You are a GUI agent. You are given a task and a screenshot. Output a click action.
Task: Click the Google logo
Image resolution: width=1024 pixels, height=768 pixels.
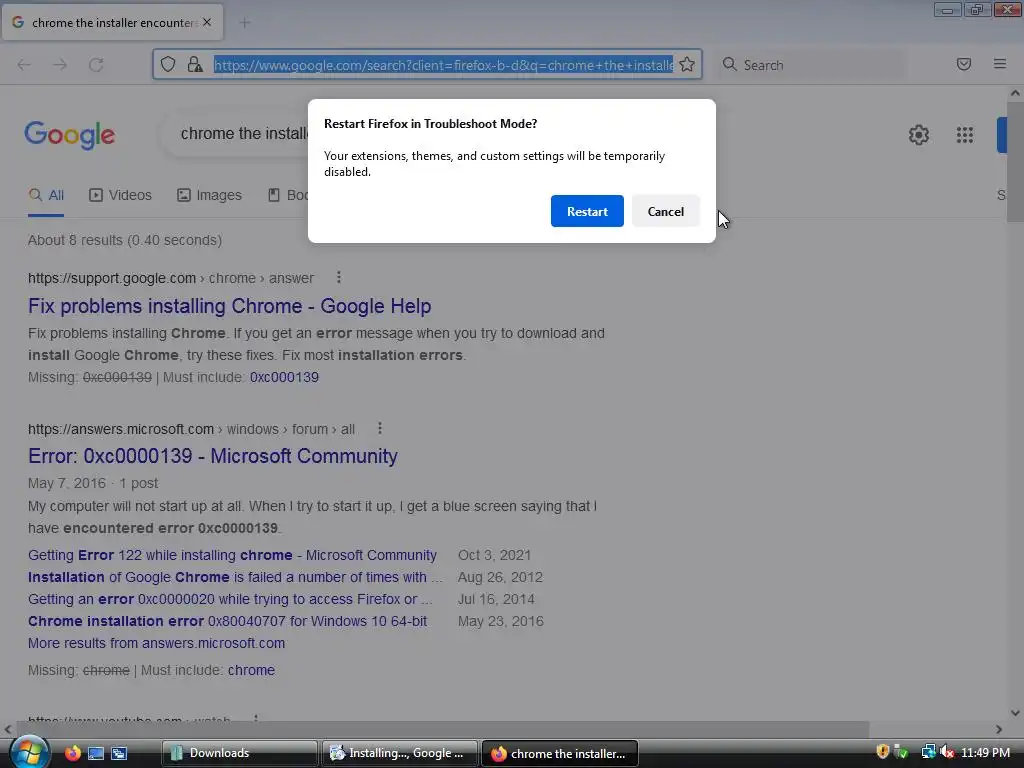tap(69, 135)
